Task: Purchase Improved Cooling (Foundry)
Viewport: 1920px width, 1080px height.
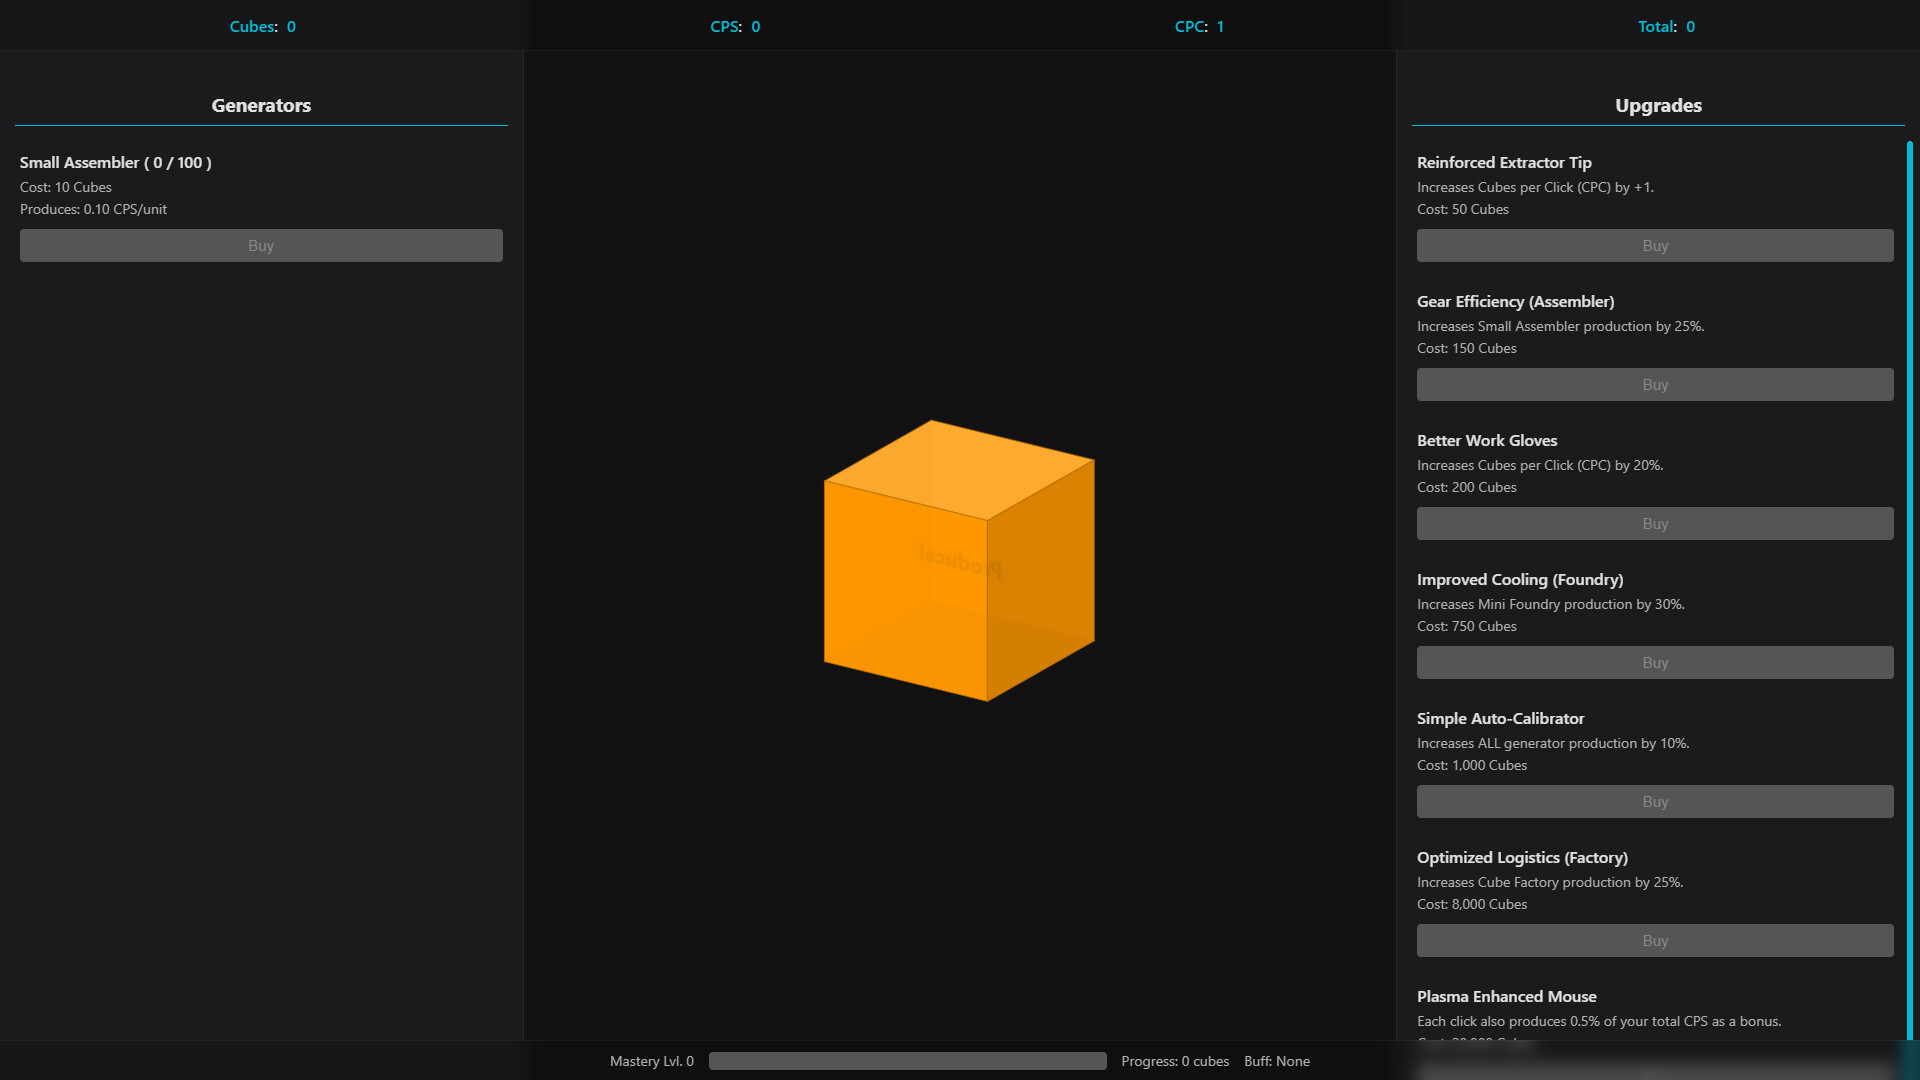Action: click(x=1654, y=662)
